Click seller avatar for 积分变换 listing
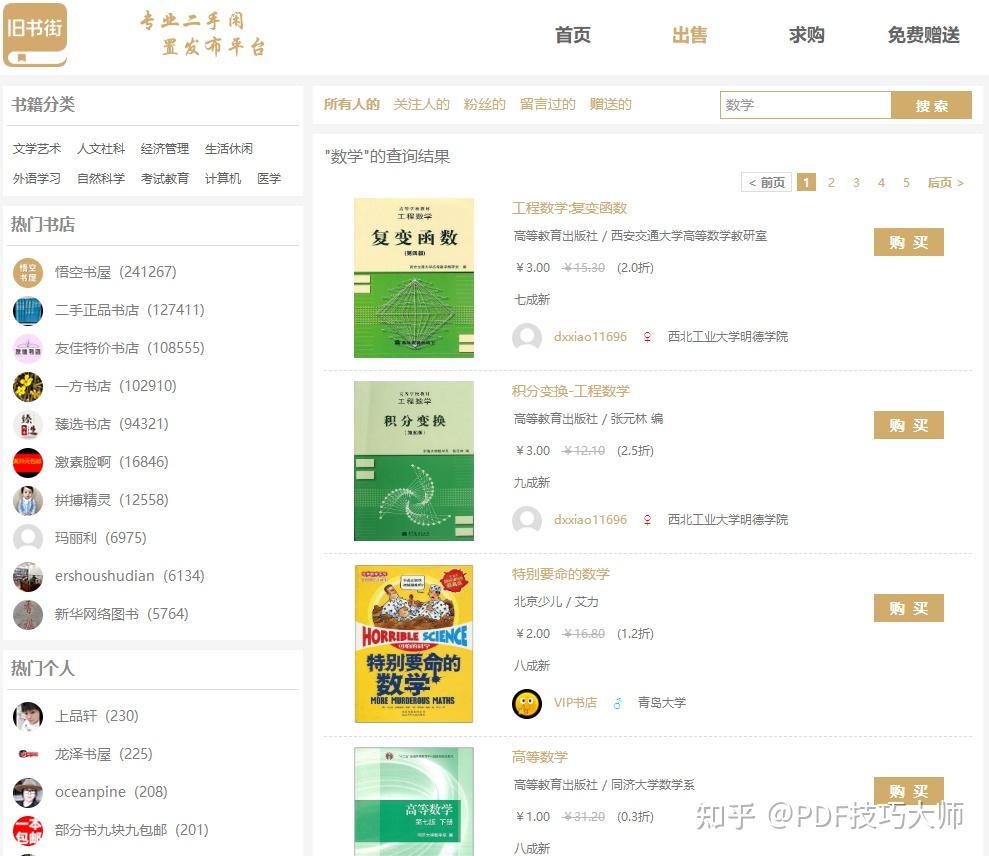This screenshot has height=856, width=989. [527, 520]
